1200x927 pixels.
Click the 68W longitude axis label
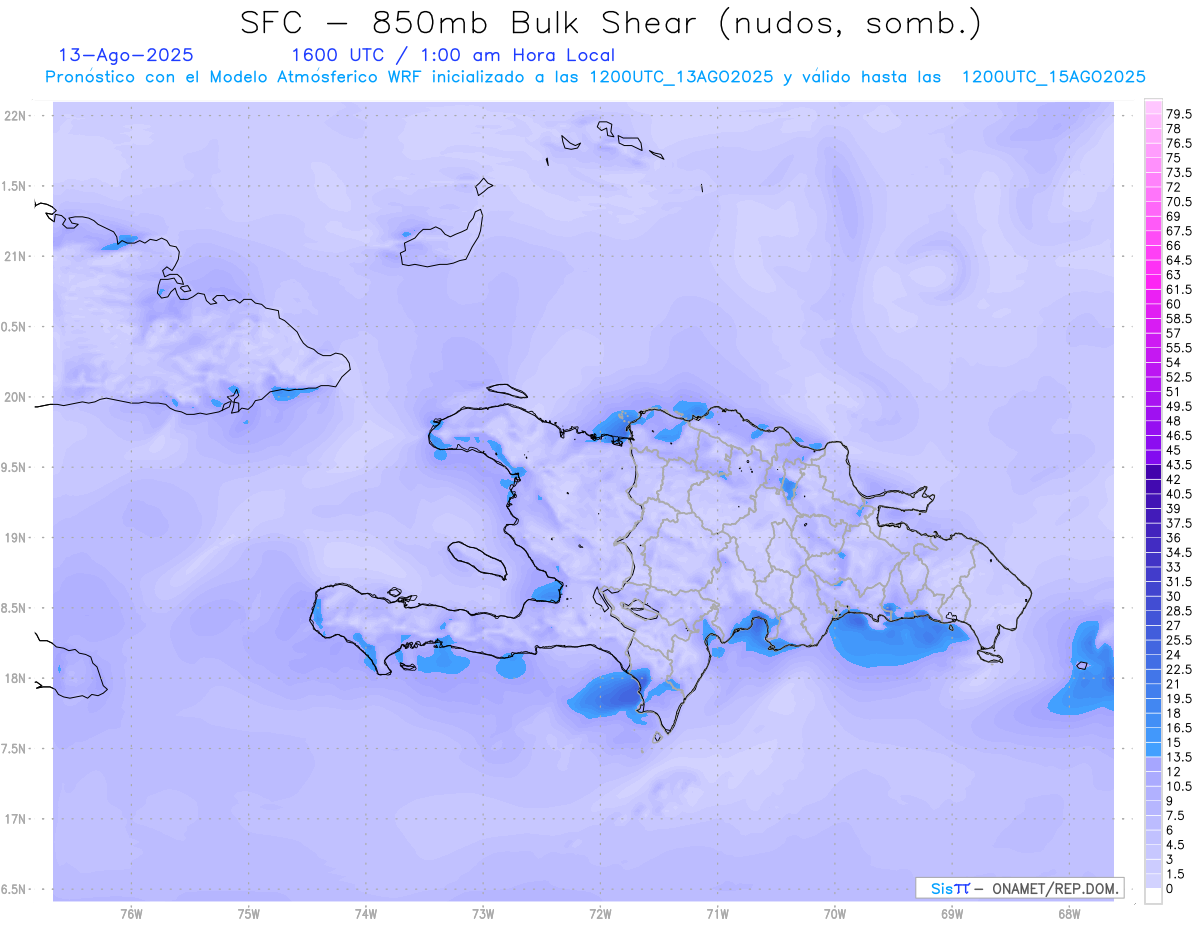[1068, 914]
